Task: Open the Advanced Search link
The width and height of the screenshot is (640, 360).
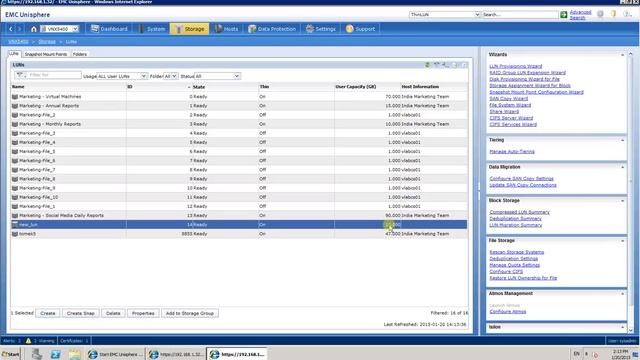Action: pos(580,15)
